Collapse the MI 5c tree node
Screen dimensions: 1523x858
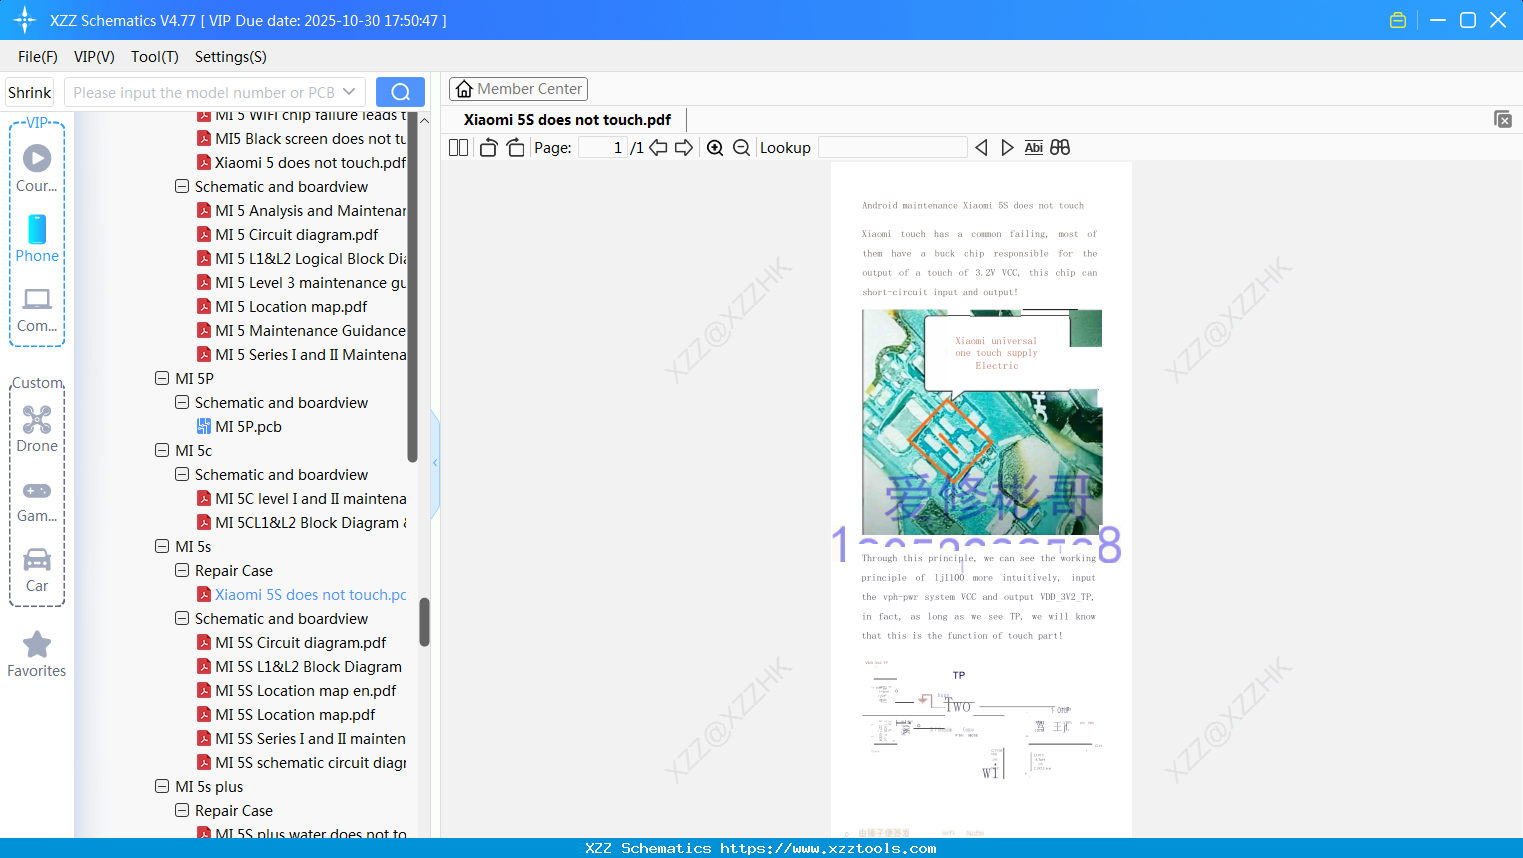pyautogui.click(x=162, y=451)
